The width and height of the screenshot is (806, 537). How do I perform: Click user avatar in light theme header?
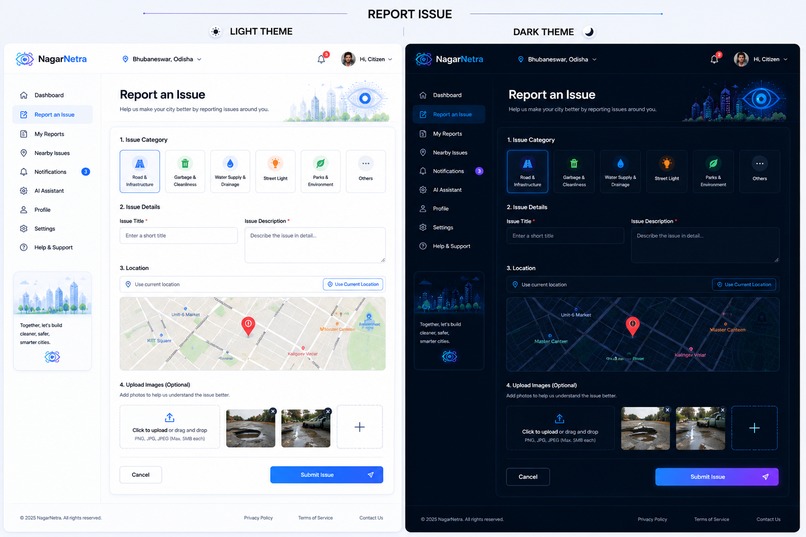(x=349, y=59)
